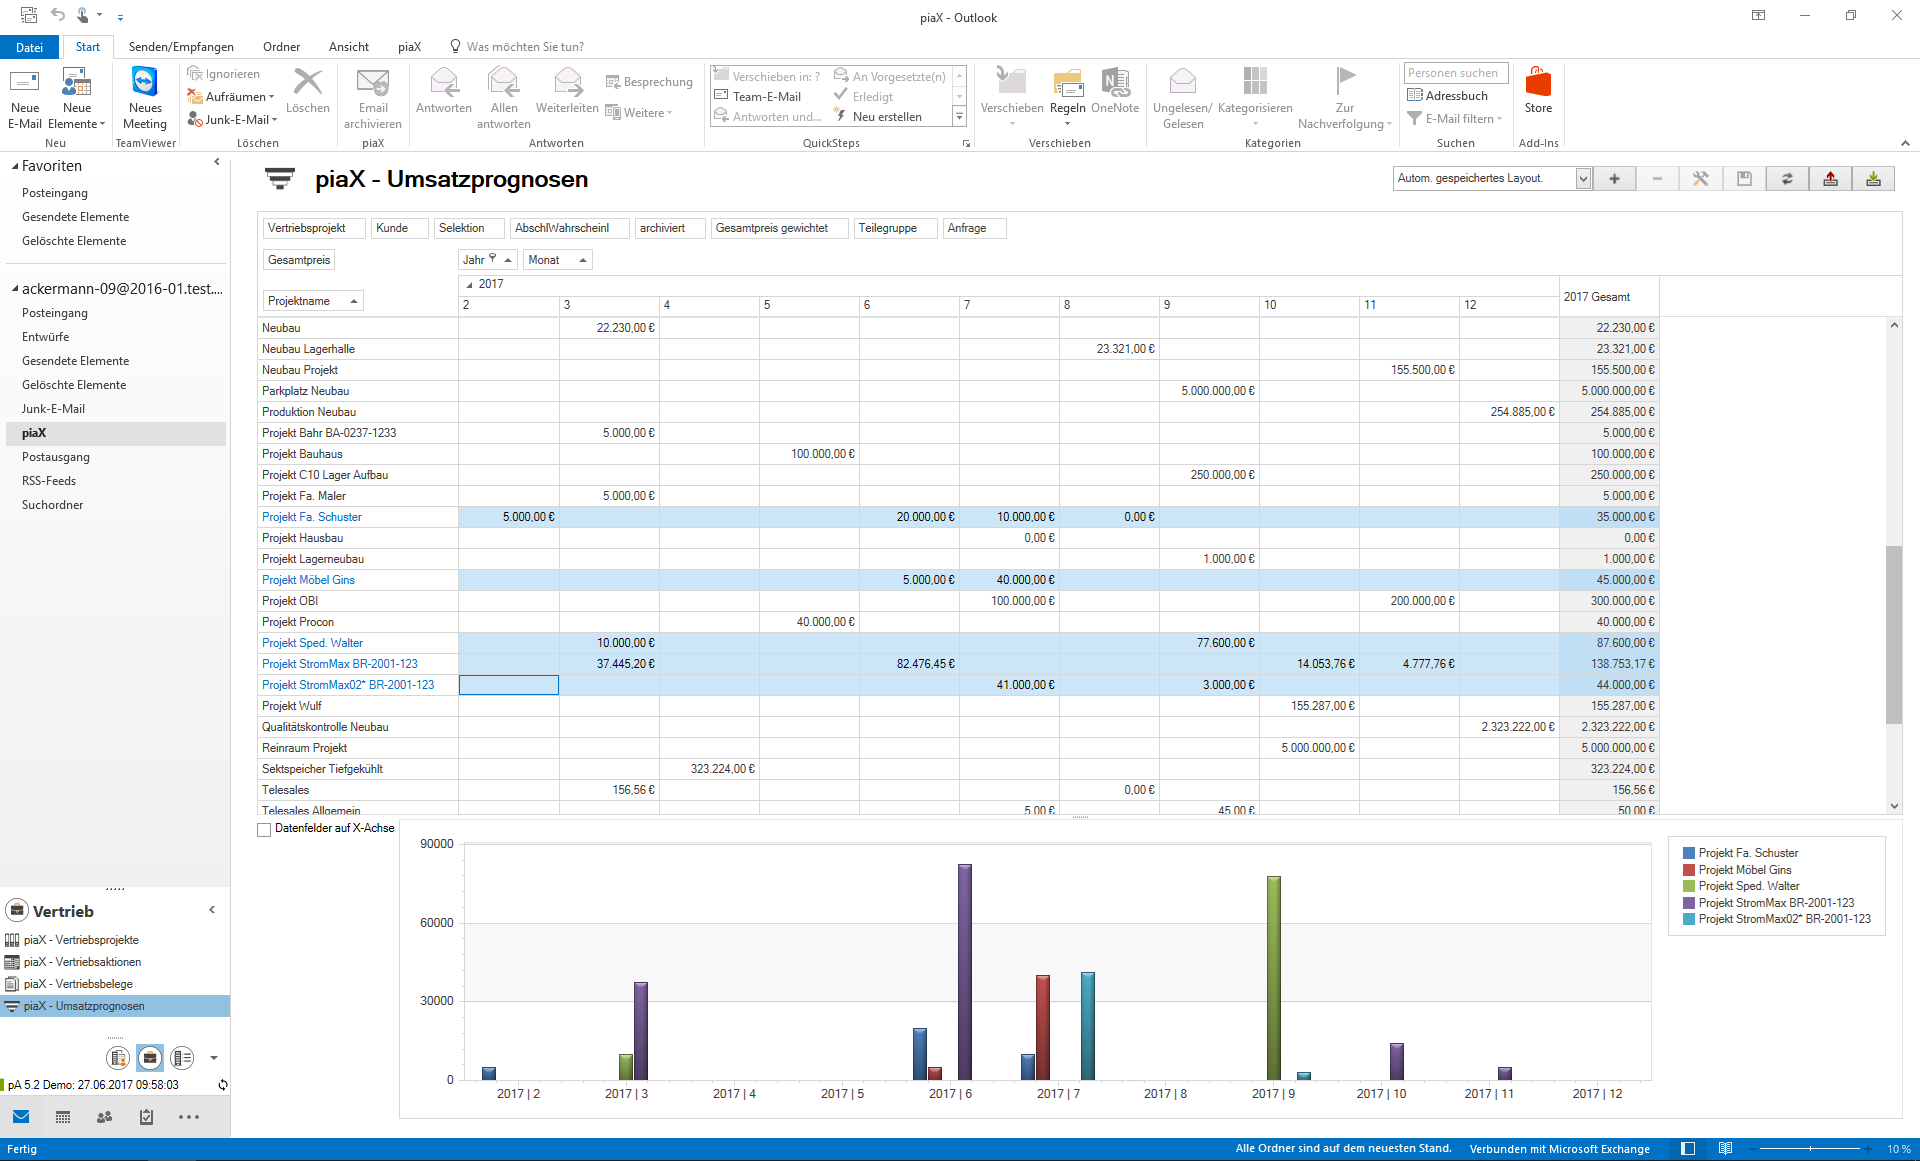Viewport: 1920px width, 1161px height.
Task: Click the Löschen delete icon
Action: (x=307, y=90)
